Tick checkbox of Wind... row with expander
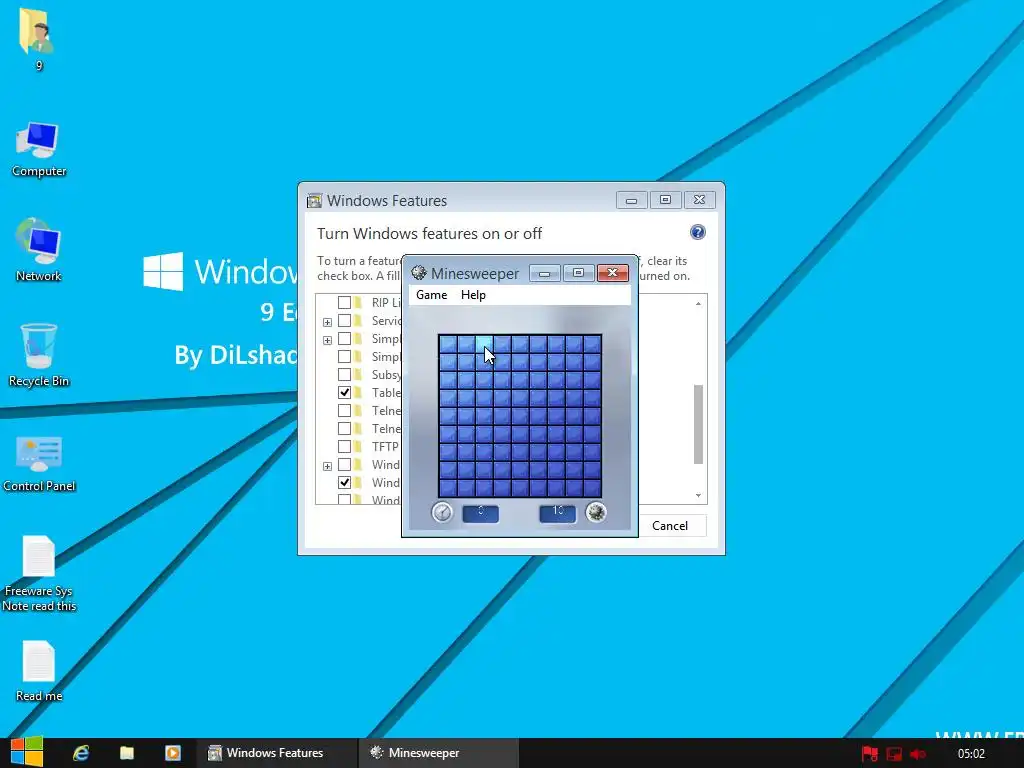Image resolution: width=1024 pixels, height=768 pixels. pos(344,465)
